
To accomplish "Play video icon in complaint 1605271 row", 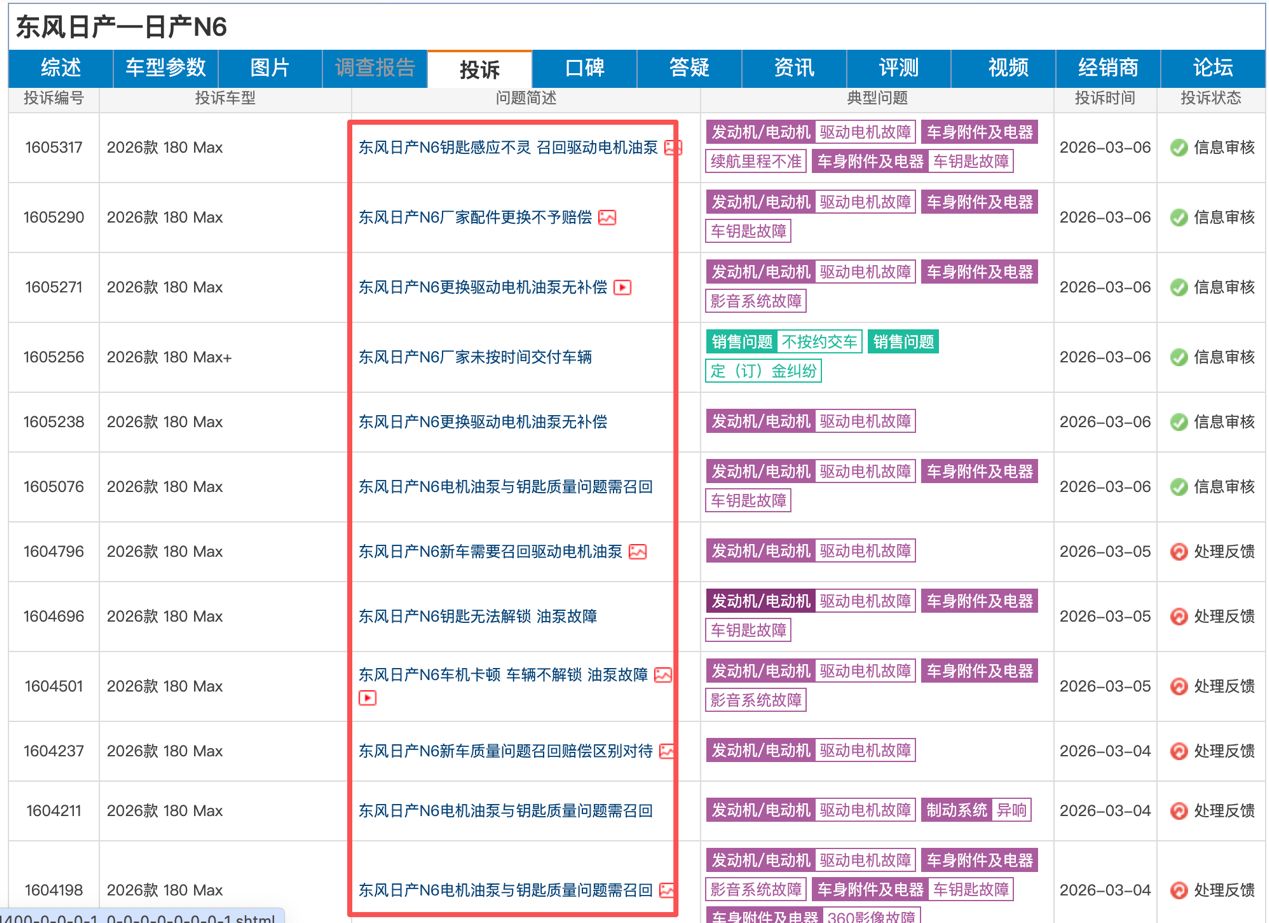I will click(x=622, y=287).
